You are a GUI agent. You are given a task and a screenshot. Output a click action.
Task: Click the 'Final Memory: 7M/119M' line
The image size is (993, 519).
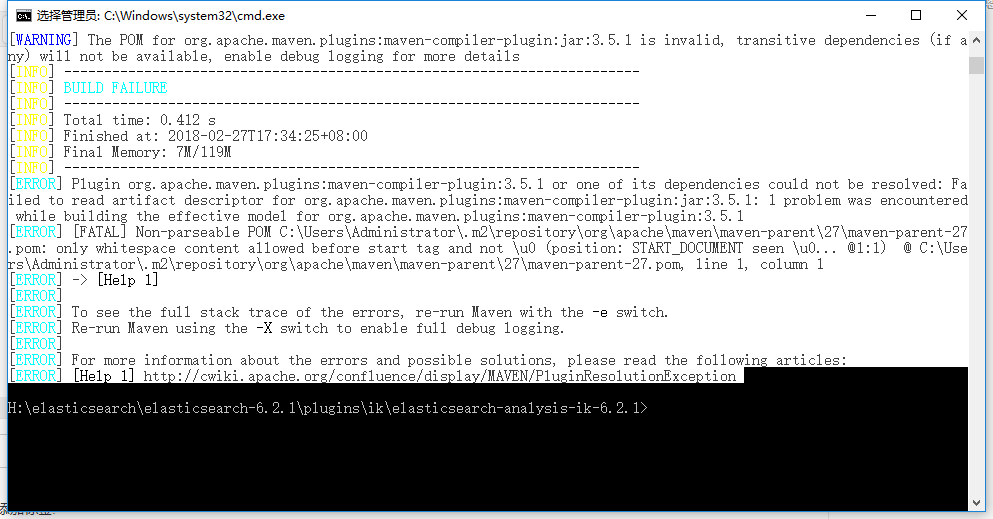[x=147, y=153]
